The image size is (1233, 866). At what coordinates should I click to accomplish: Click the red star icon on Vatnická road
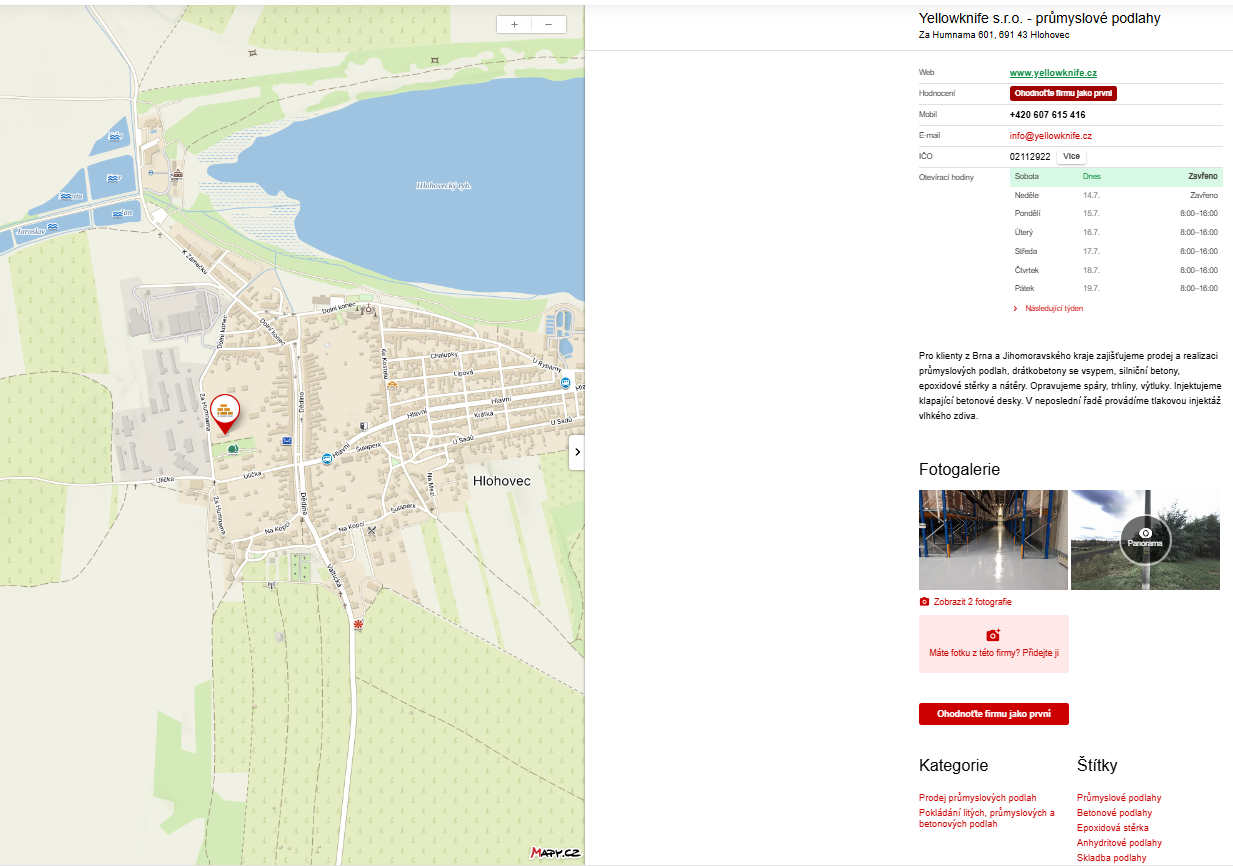[x=358, y=624]
